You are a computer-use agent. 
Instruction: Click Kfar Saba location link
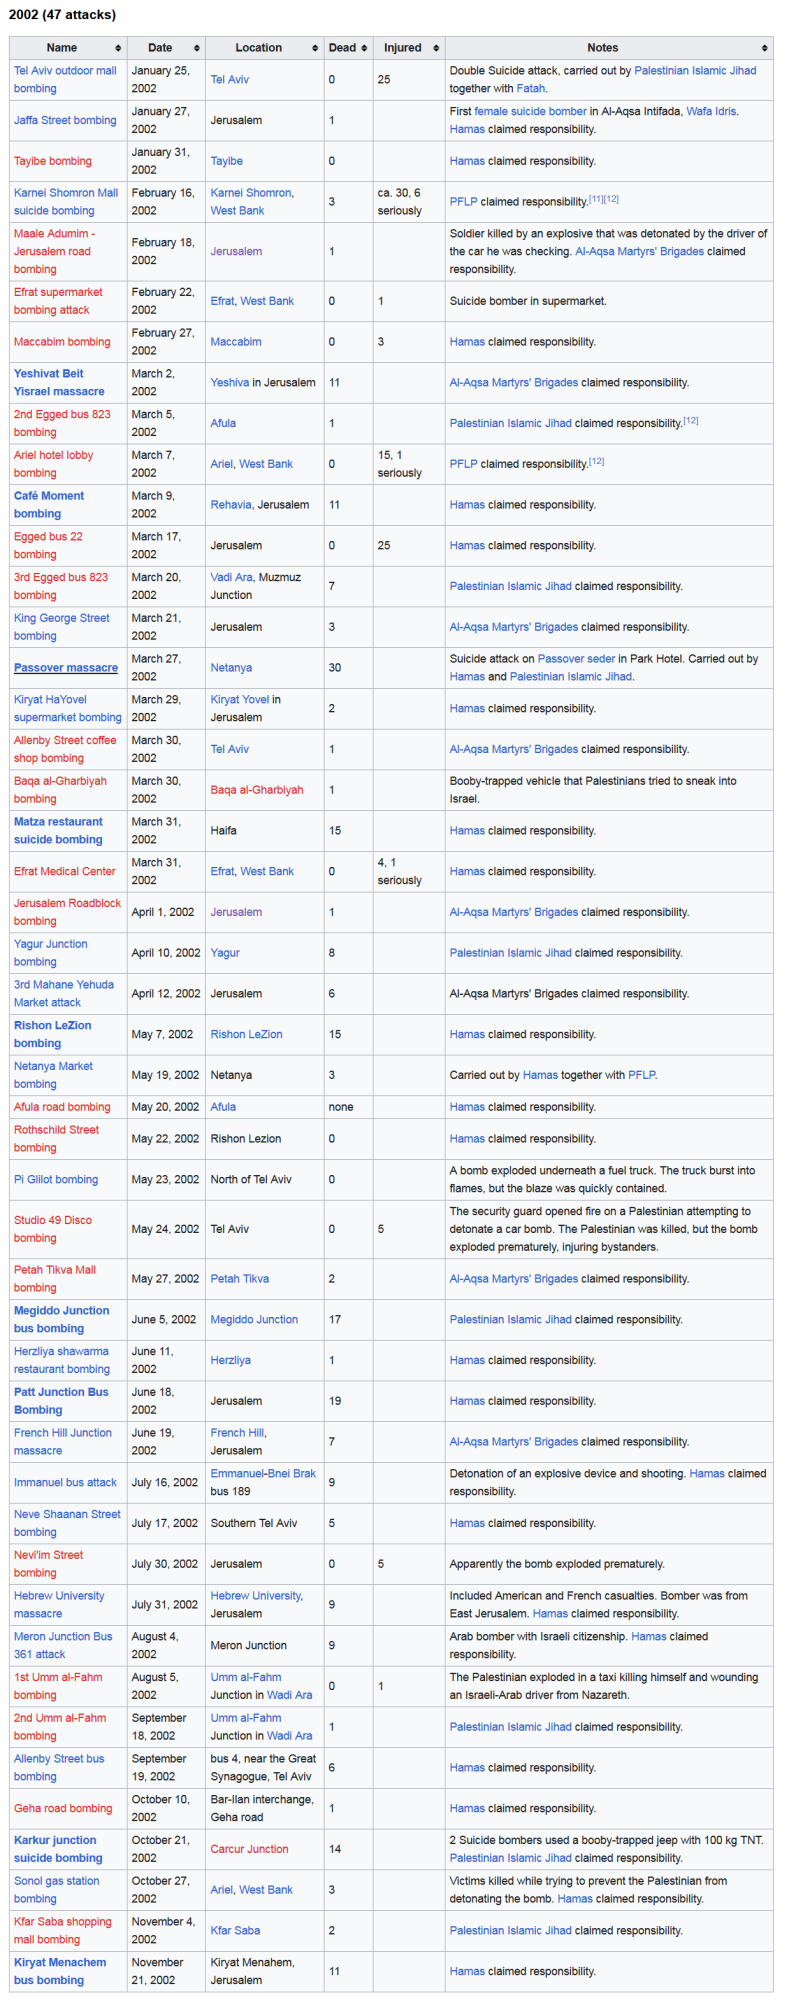(x=235, y=1931)
